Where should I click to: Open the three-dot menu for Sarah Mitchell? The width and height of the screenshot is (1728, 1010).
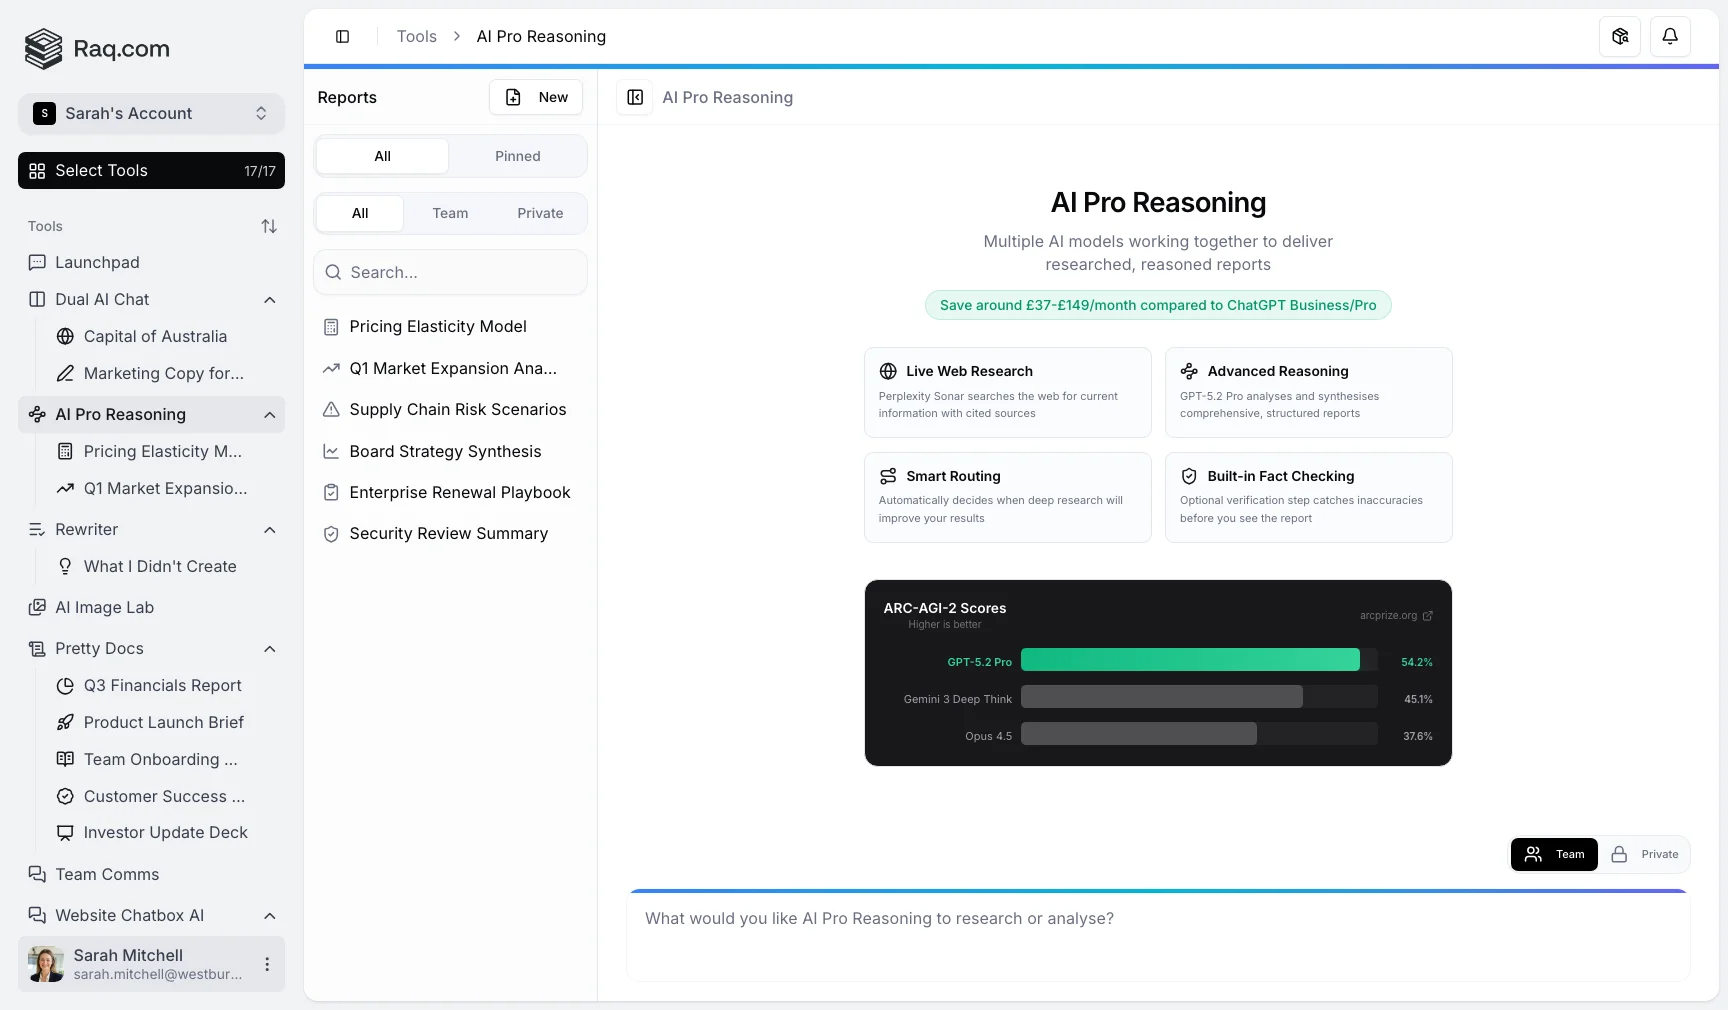pos(266,964)
